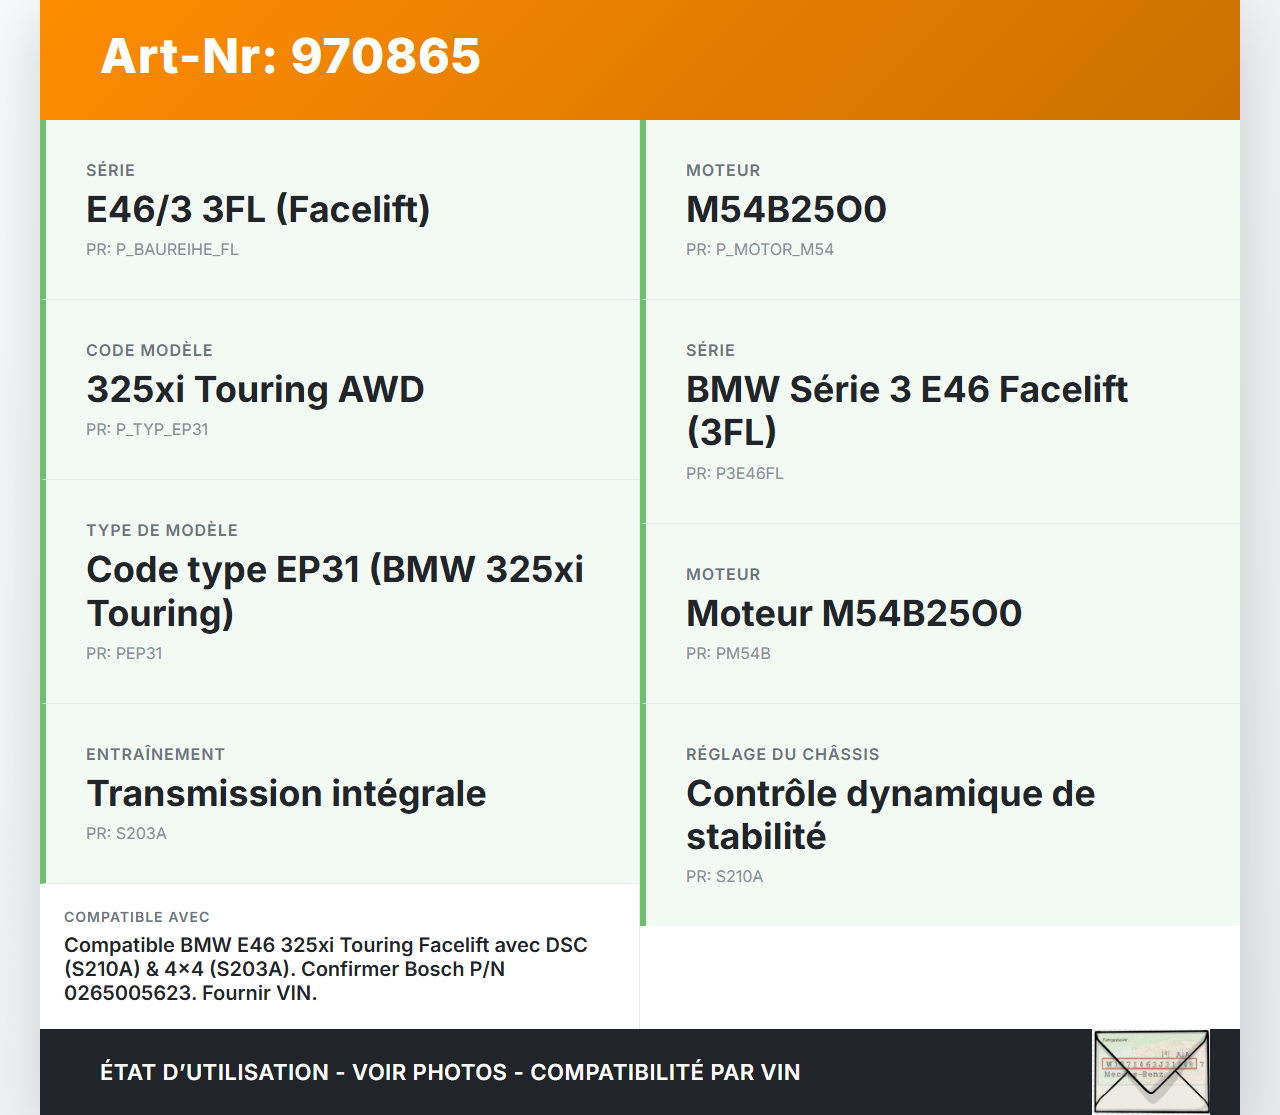Select the Contrôle dynamique de stabilité text
Screen dimensions: 1280x1115
pos(890,814)
